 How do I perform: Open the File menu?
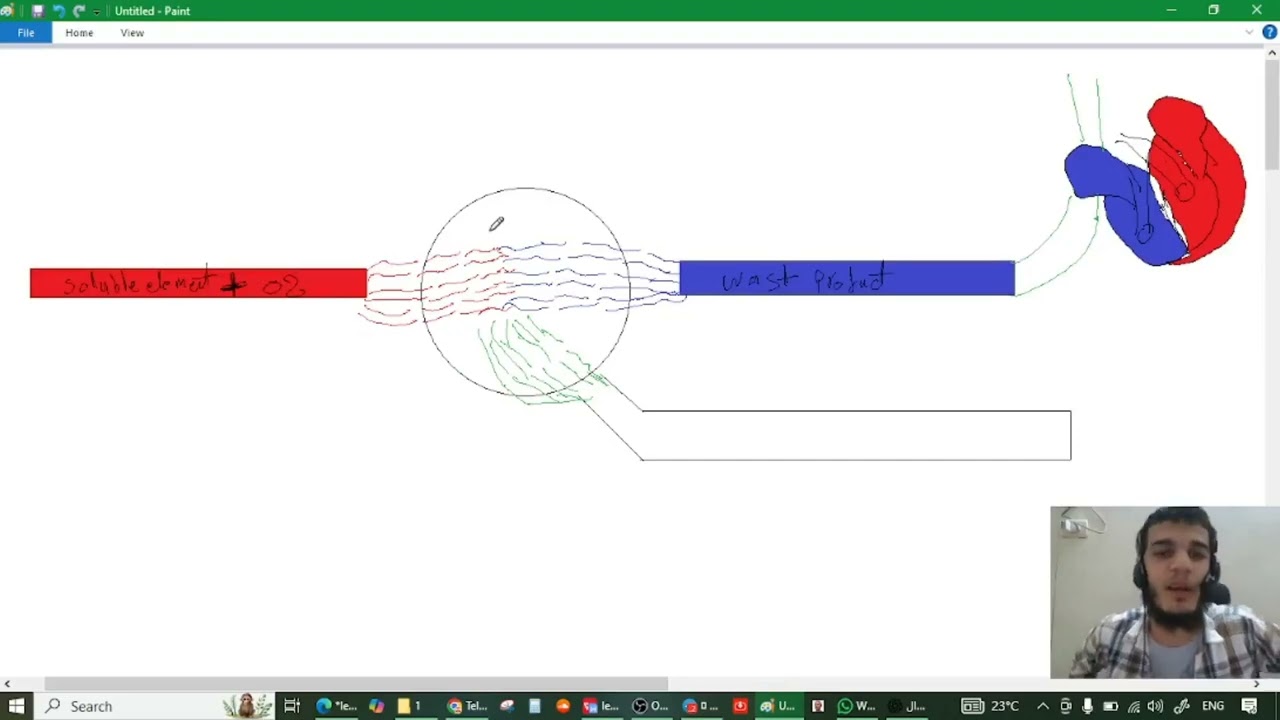coord(26,33)
